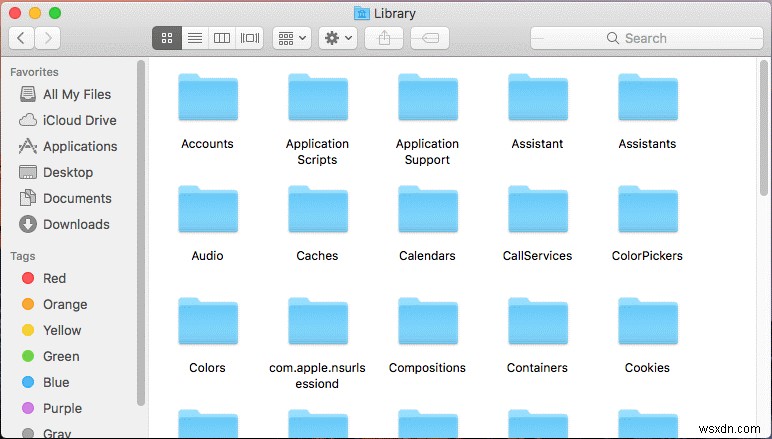Select the Compositions folder

point(427,322)
